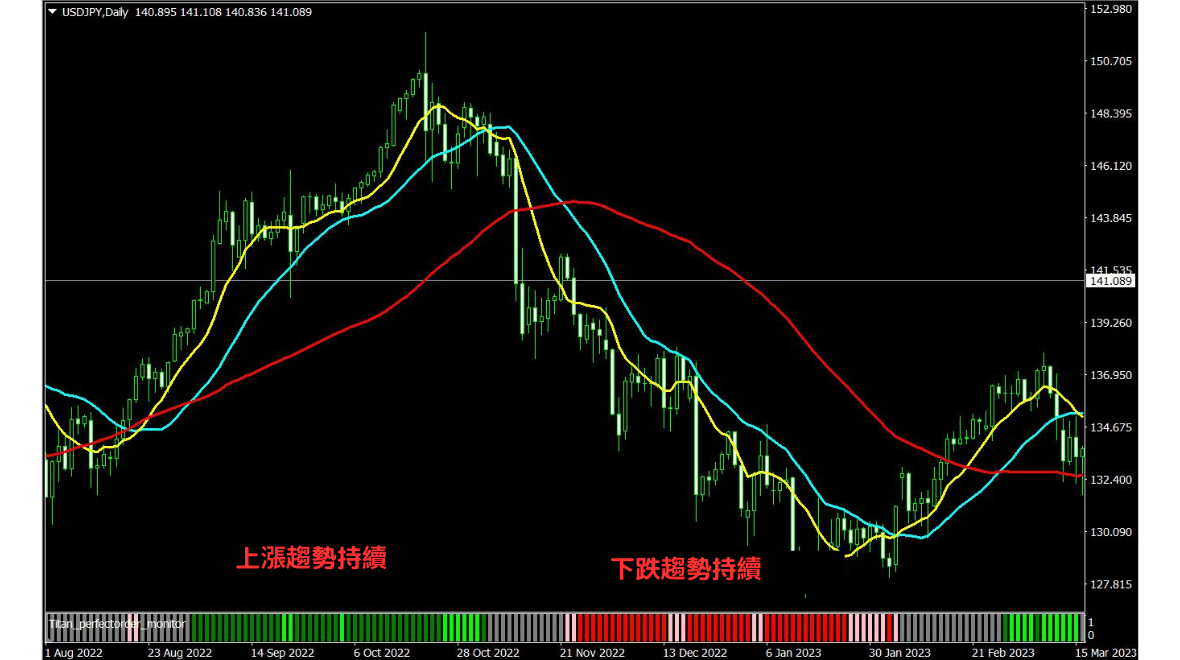Click the 13 Dec 2022 date label
The width and height of the screenshot is (1180, 660).
click(x=695, y=652)
